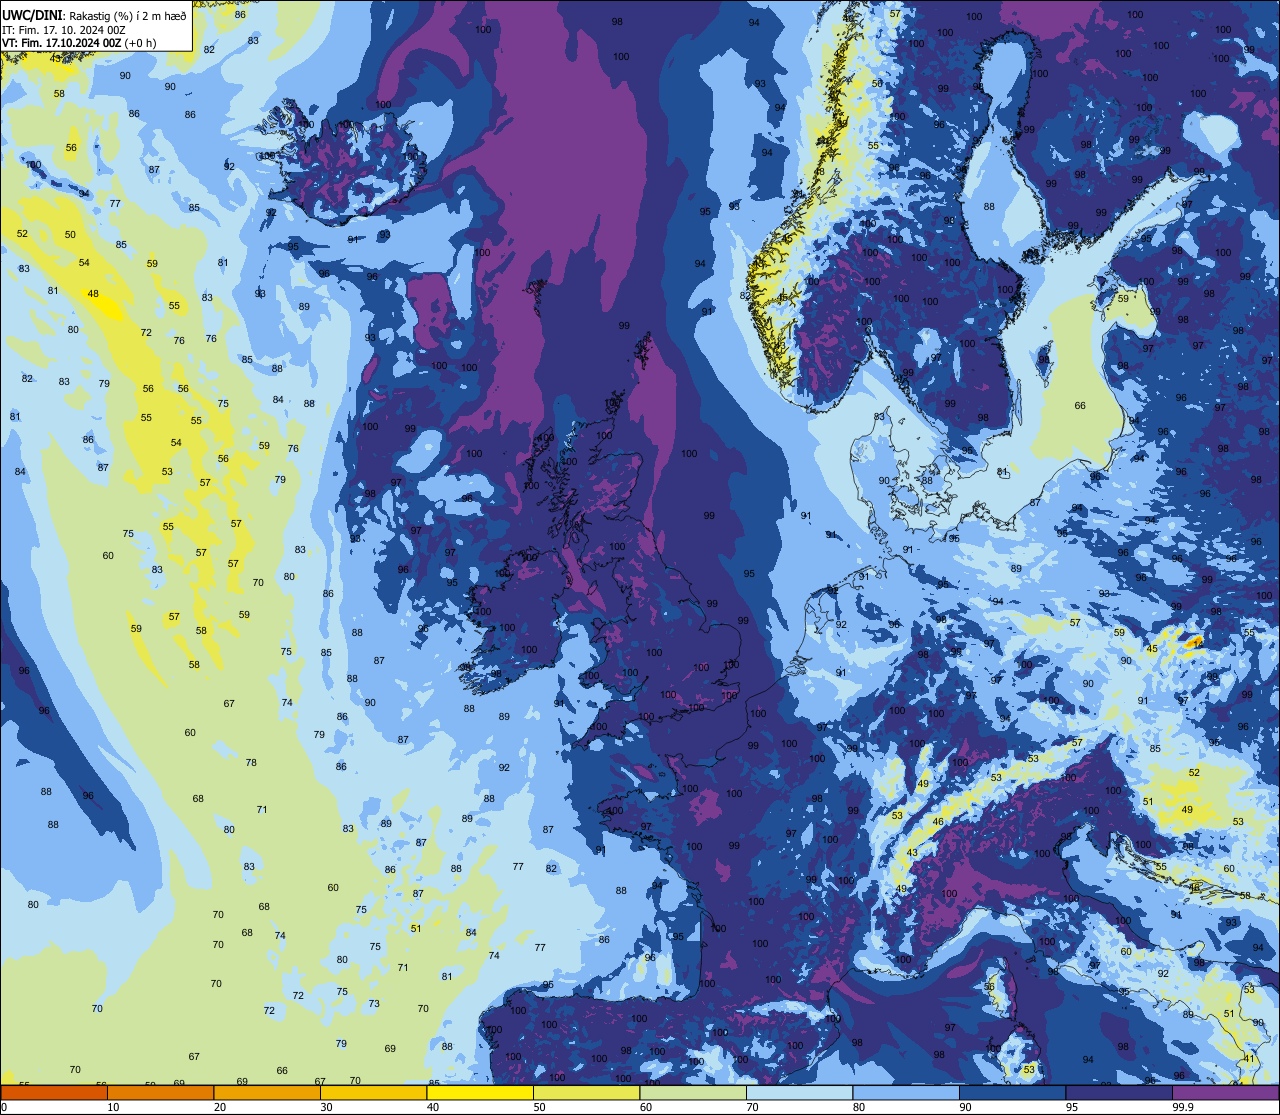
Task: Click the 40–50% bright yellow legend swatch
Action: 480,1093
